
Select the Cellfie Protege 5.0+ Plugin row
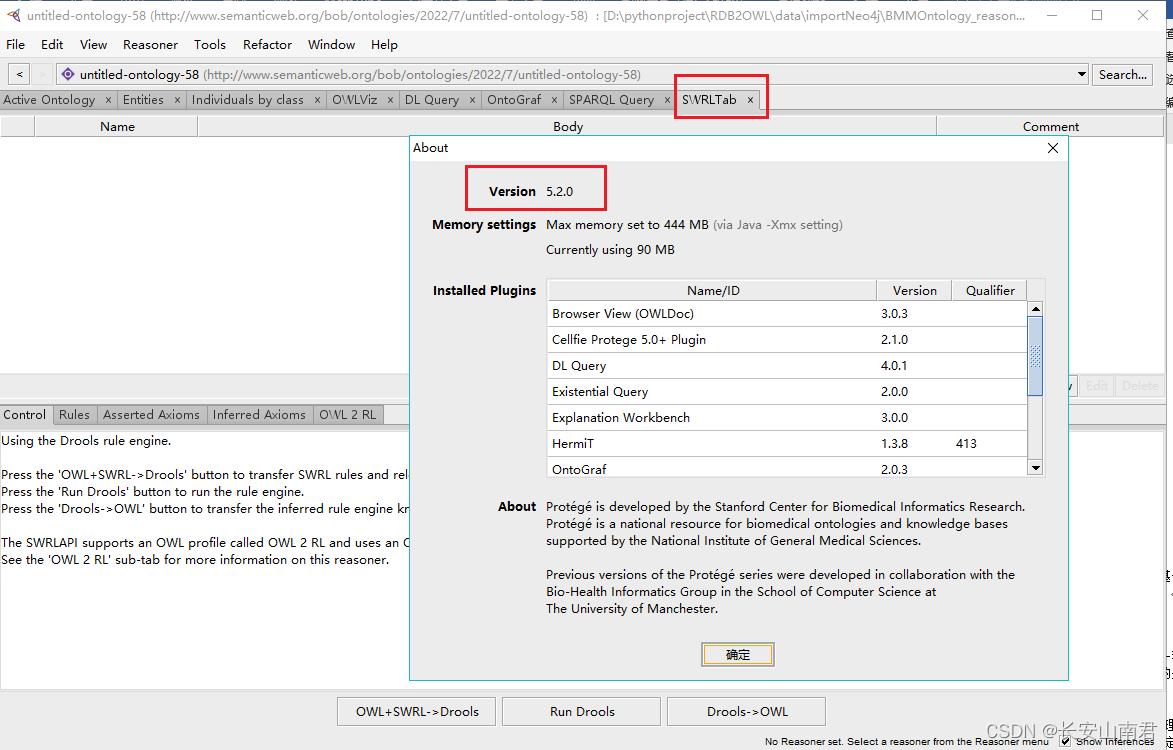coord(788,339)
